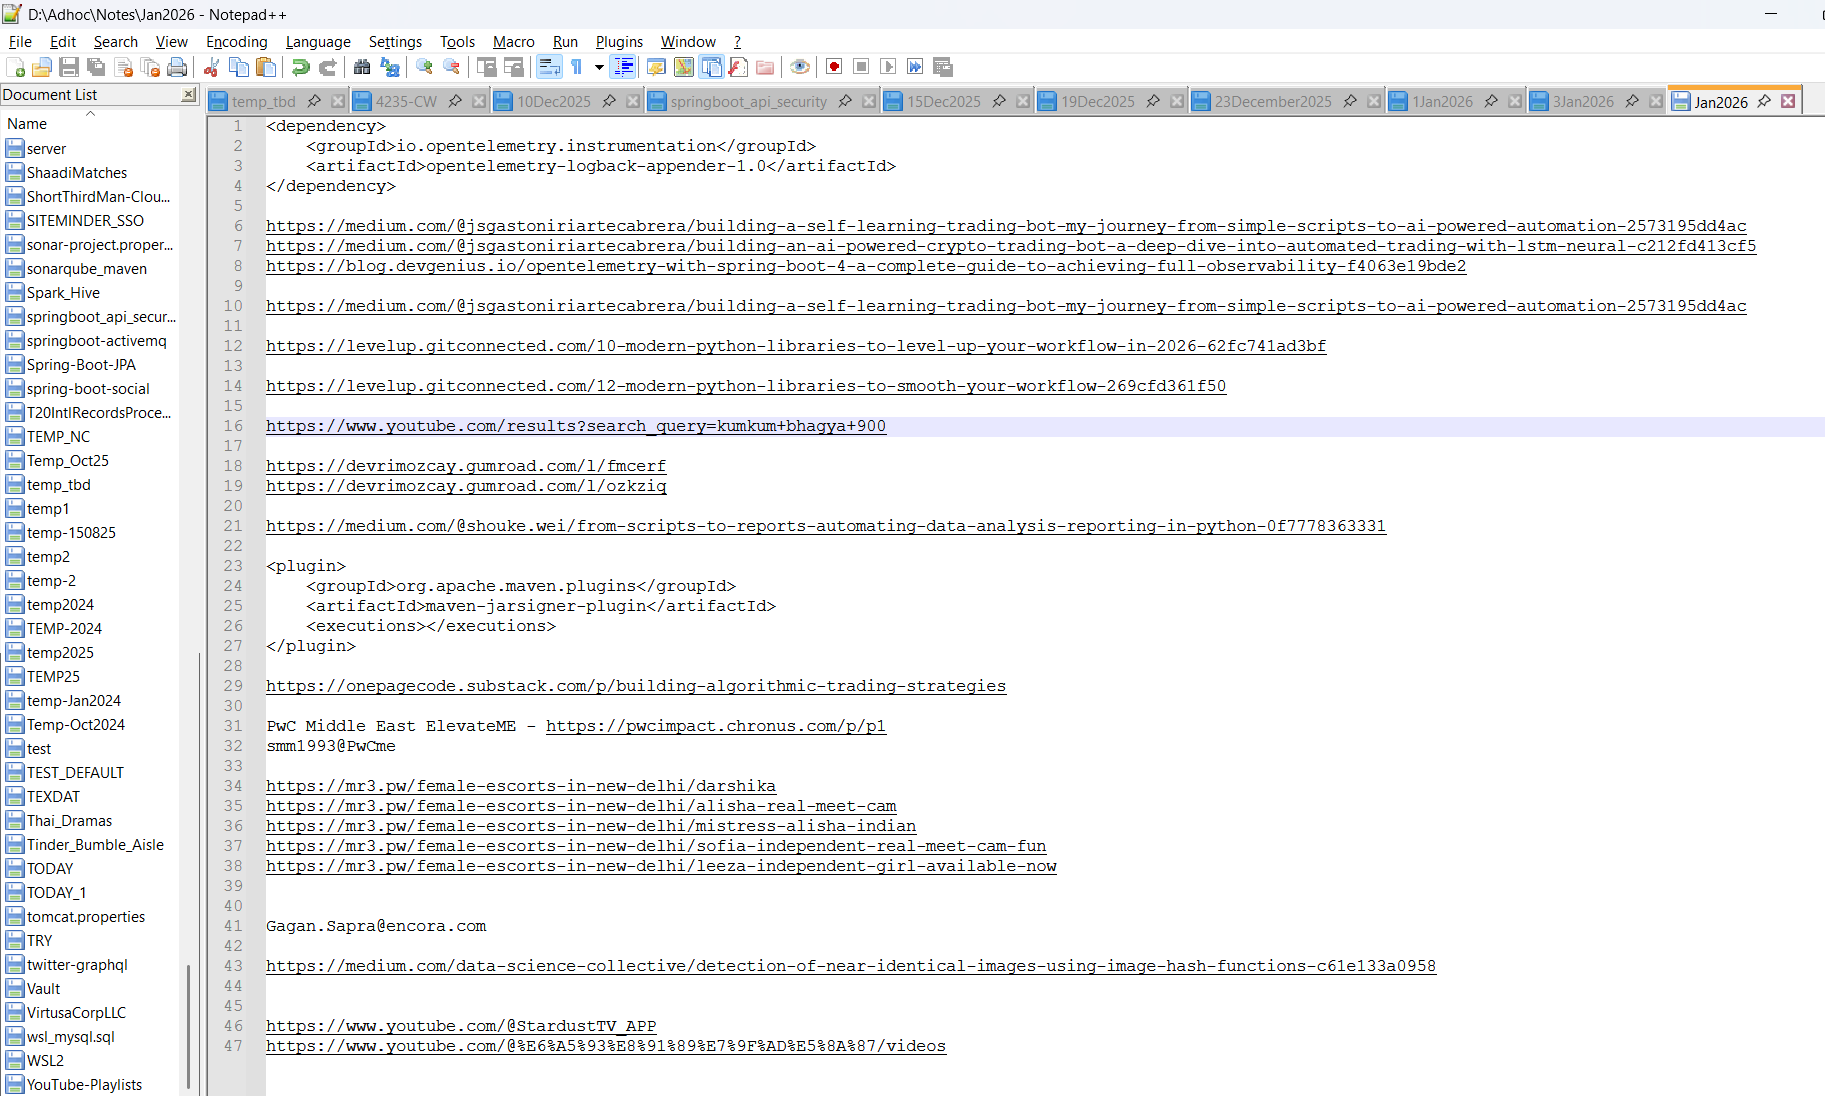This screenshot has height=1096, width=1825.
Task: Open the help question mark menu
Action: (737, 41)
